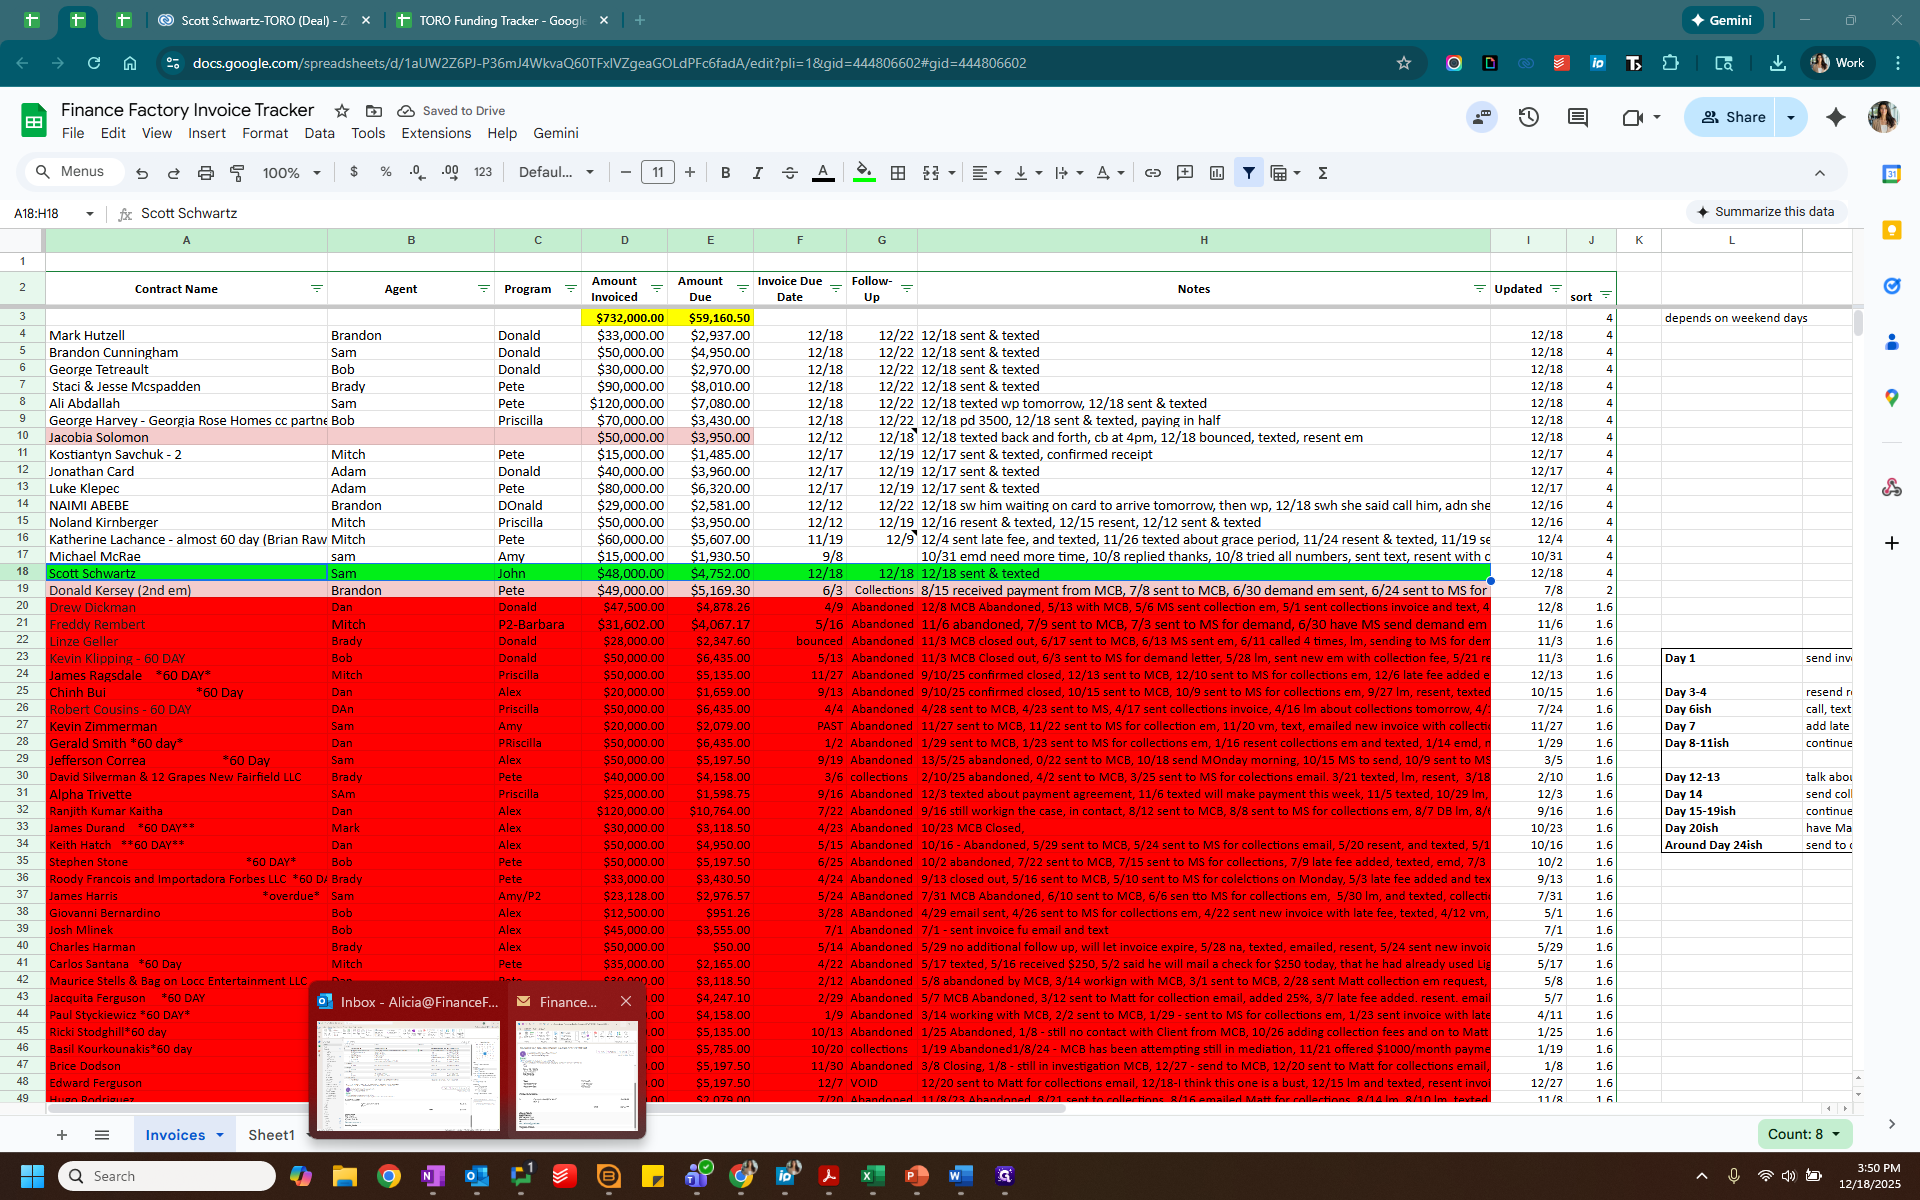
Task: Open the zoom 100% dropdown
Action: 291,173
